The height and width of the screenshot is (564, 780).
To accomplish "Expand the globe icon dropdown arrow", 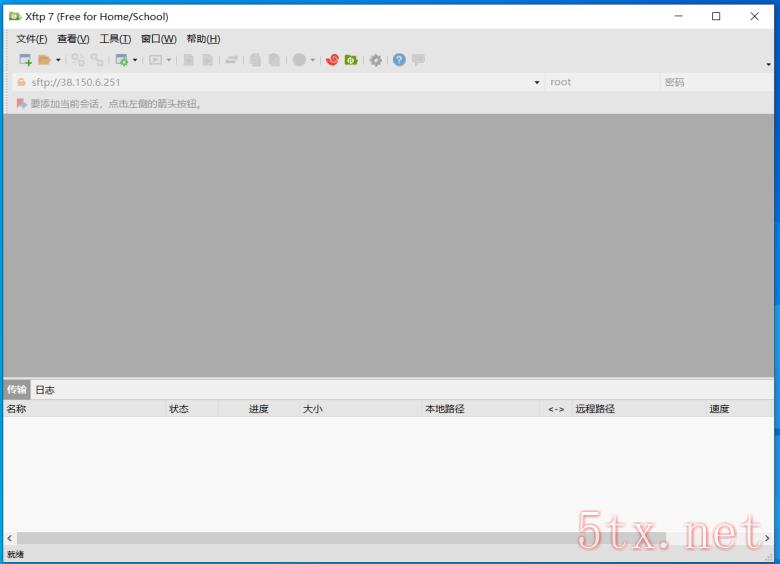I will 312,60.
